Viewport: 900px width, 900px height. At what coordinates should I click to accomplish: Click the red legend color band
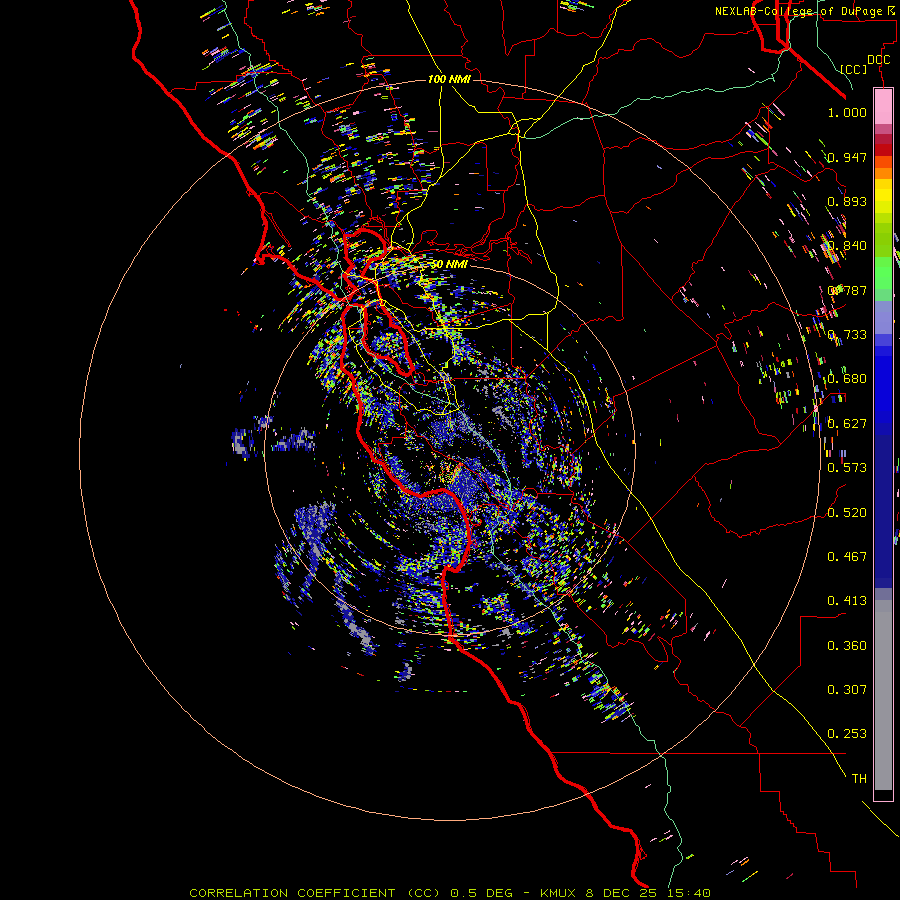pyautogui.click(x=883, y=150)
